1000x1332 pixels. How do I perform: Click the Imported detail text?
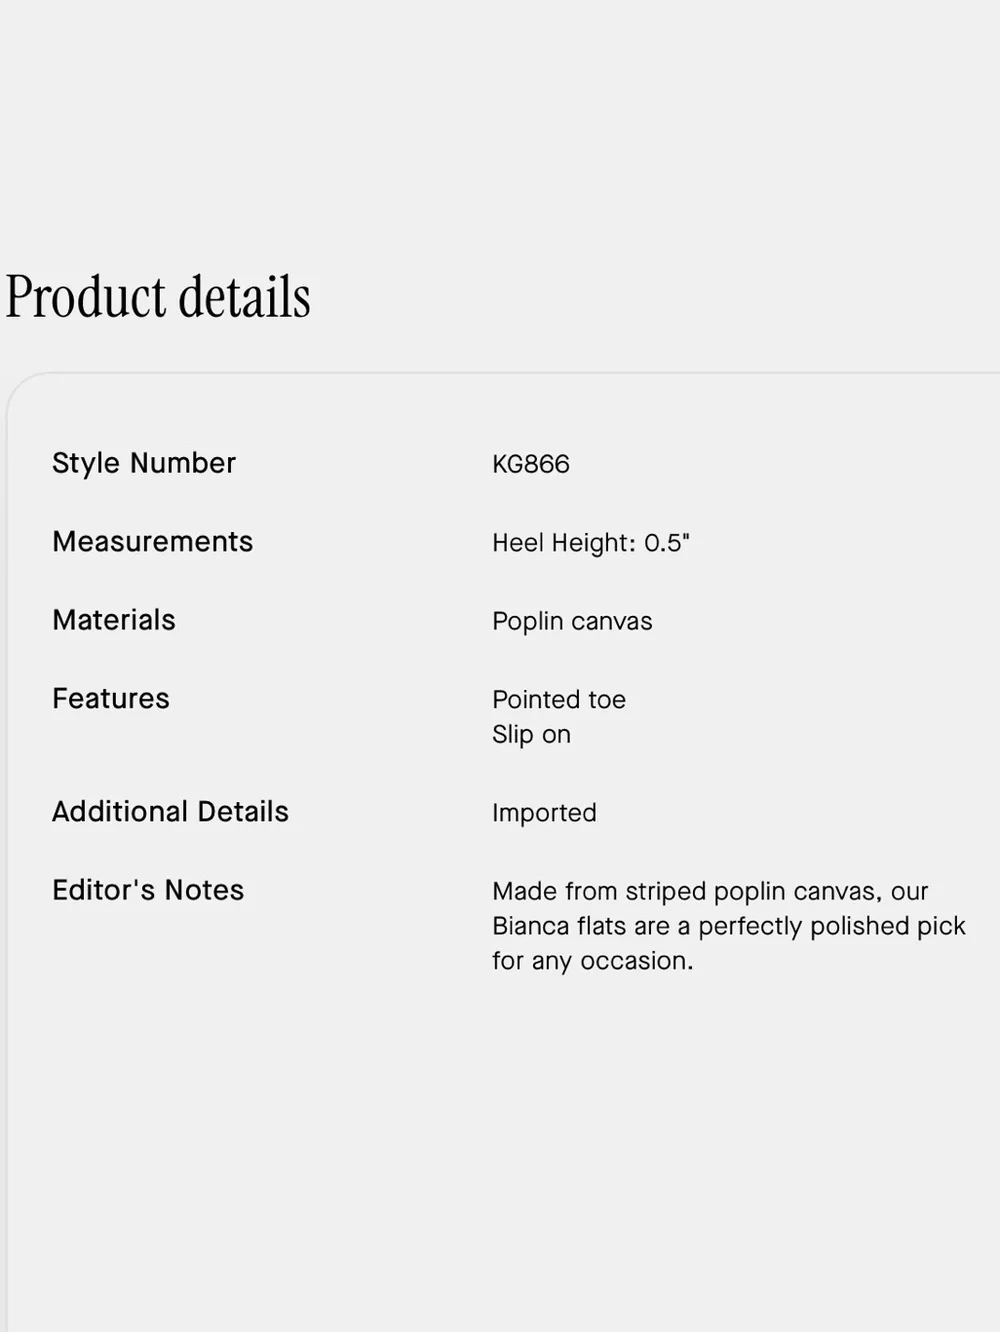click(544, 813)
